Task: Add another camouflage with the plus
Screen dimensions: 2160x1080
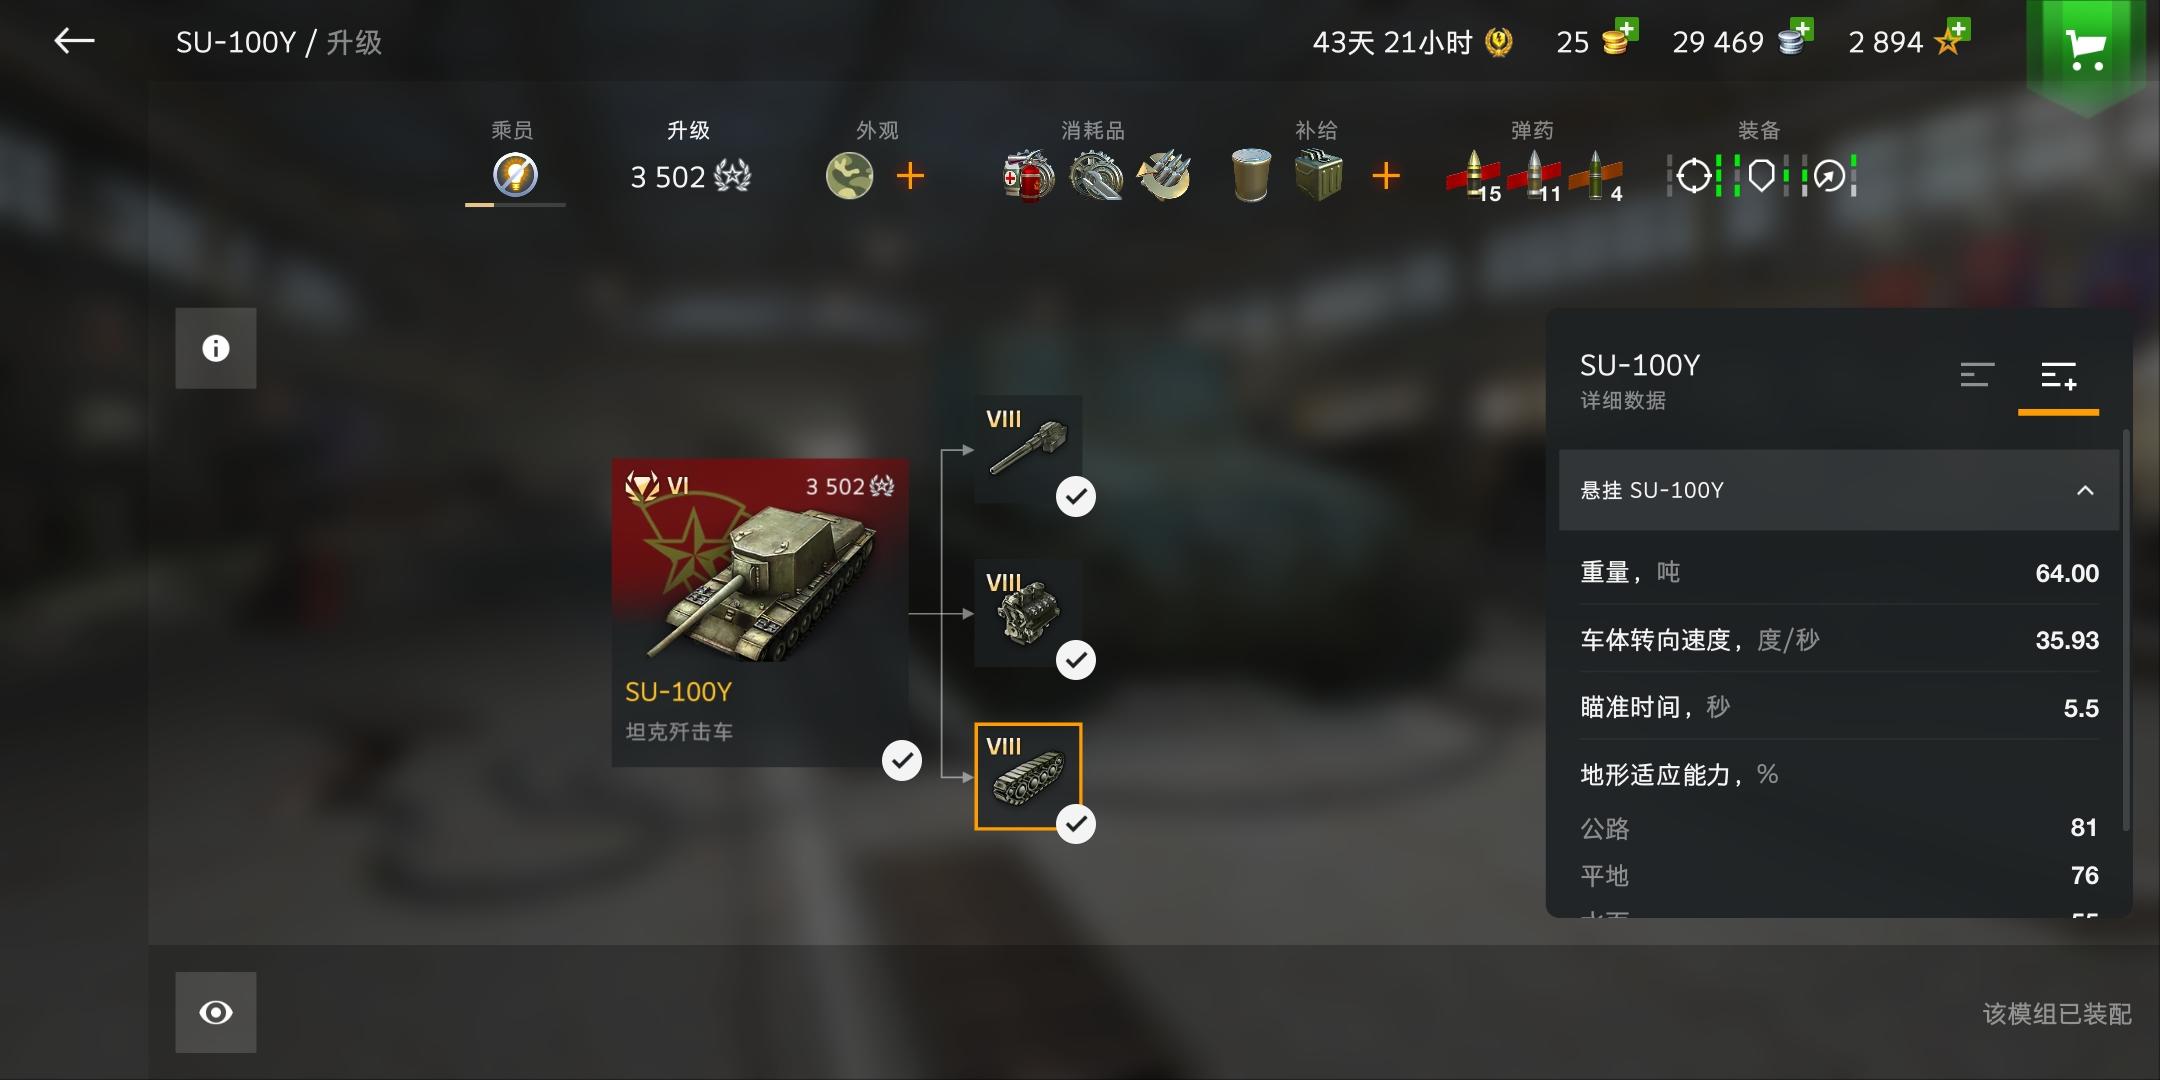Action: [910, 176]
